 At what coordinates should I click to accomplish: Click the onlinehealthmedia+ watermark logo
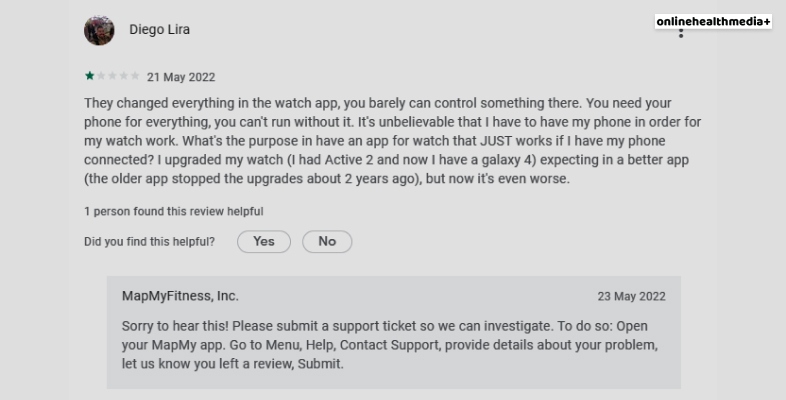(713, 21)
